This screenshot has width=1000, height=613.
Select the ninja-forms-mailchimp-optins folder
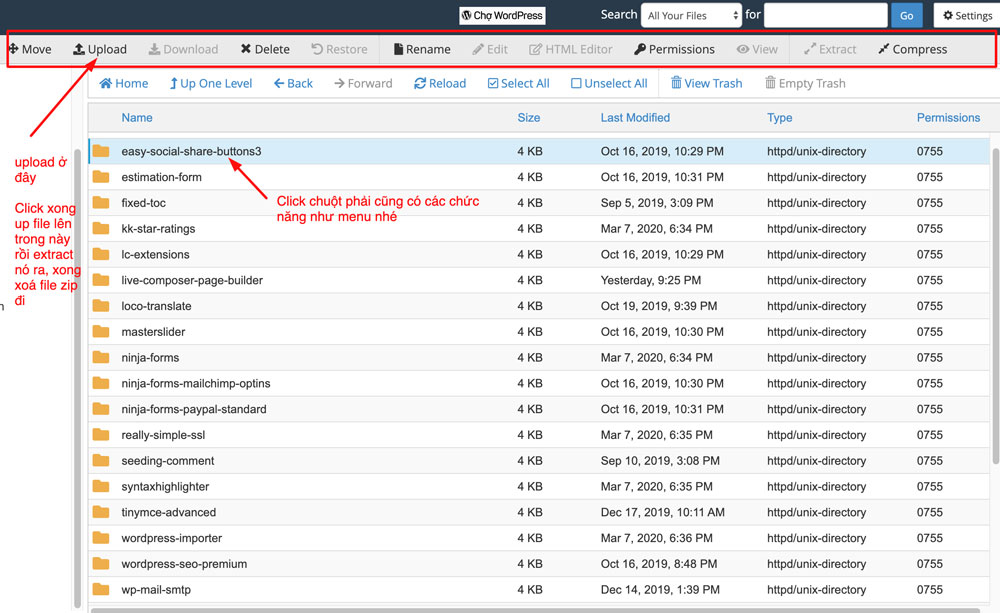196,383
